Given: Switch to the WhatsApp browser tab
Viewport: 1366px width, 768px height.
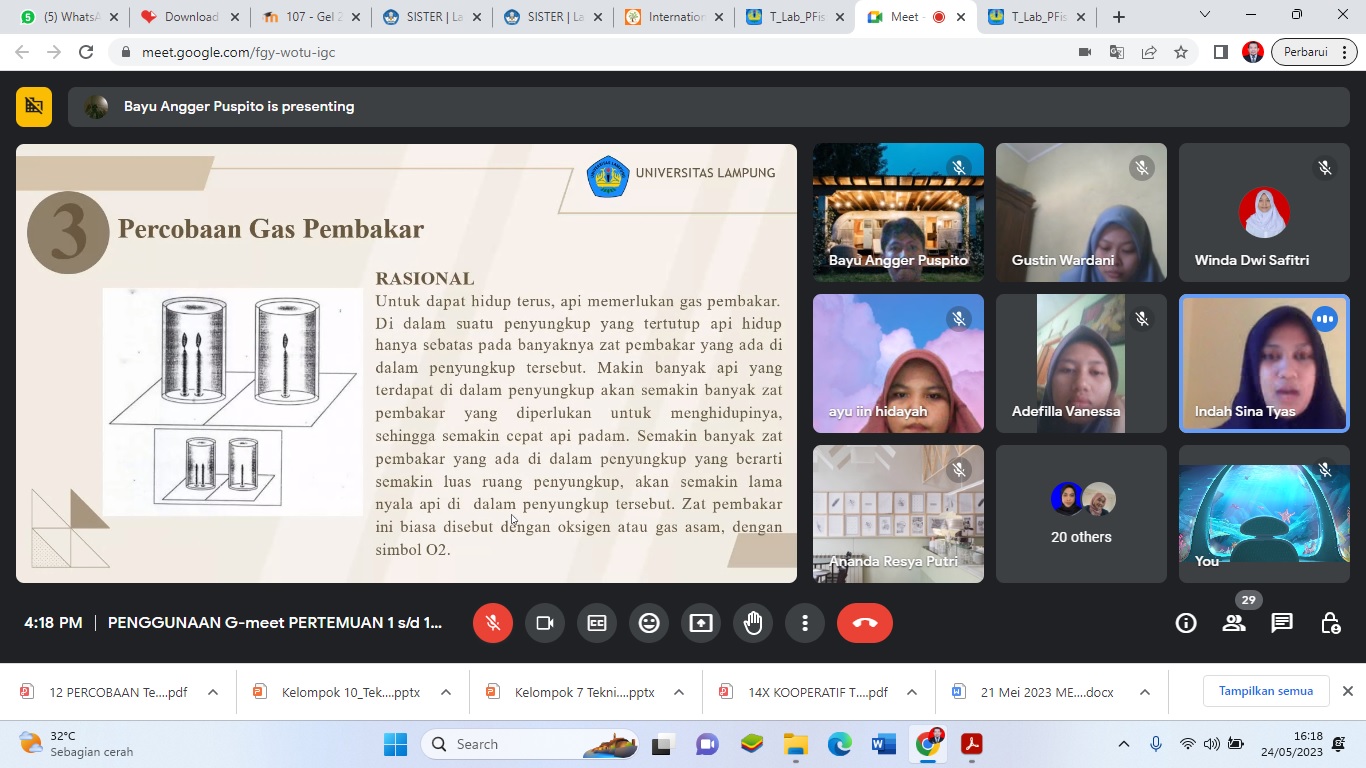Looking at the screenshot, I should [65, 17].
